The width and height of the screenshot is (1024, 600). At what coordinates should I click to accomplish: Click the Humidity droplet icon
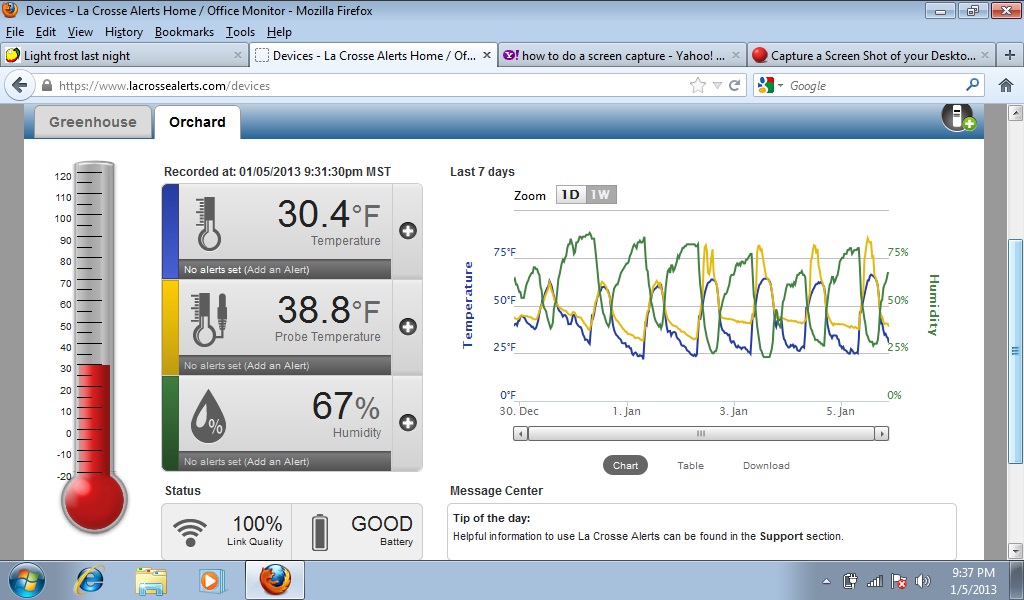pos(208,416)
